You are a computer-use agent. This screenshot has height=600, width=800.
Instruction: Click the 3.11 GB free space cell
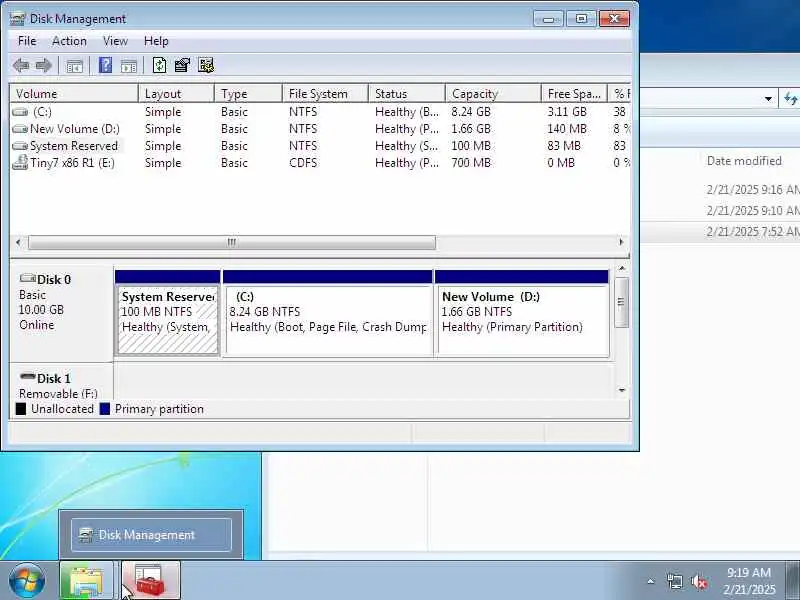[x=567, y=112]
